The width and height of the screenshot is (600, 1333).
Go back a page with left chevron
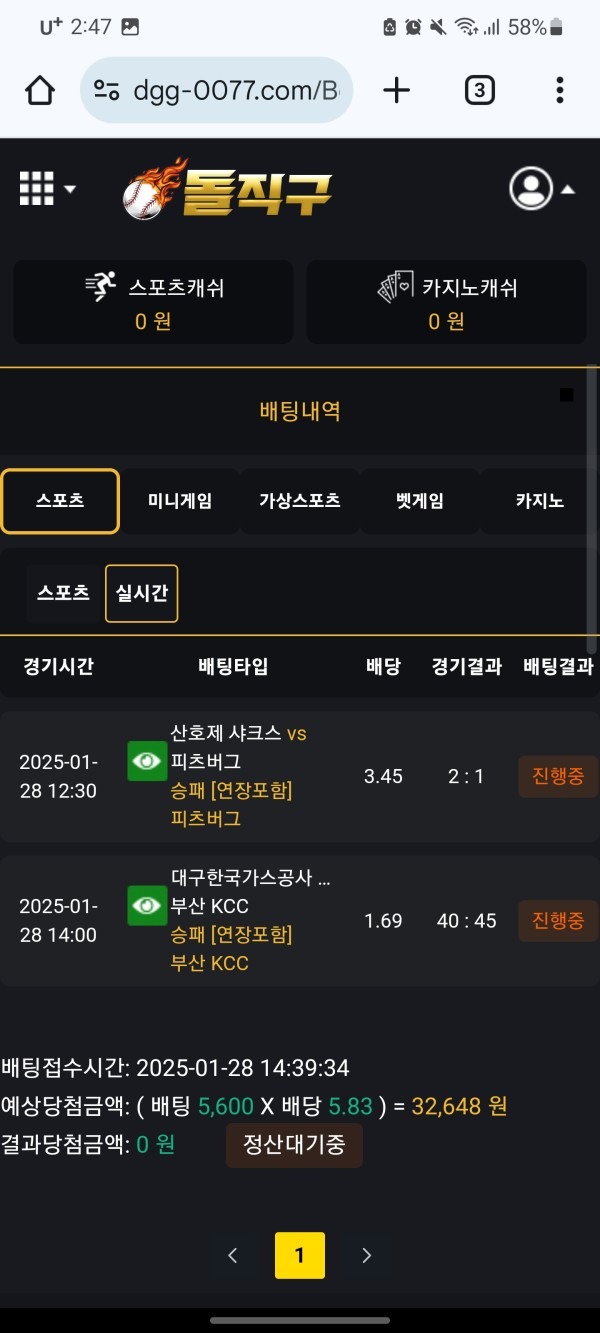click(x=233, y=1255)
